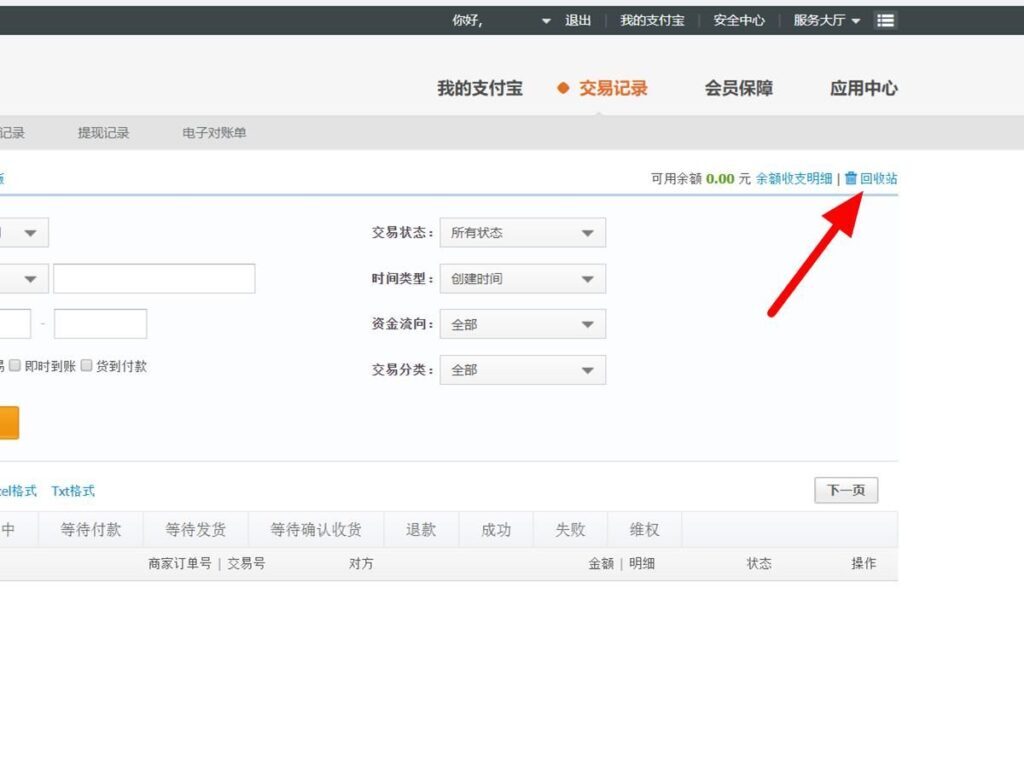Filter by 成功 status tab
This screenshot has width=1024, height=768.
click(x=496, y=529)
